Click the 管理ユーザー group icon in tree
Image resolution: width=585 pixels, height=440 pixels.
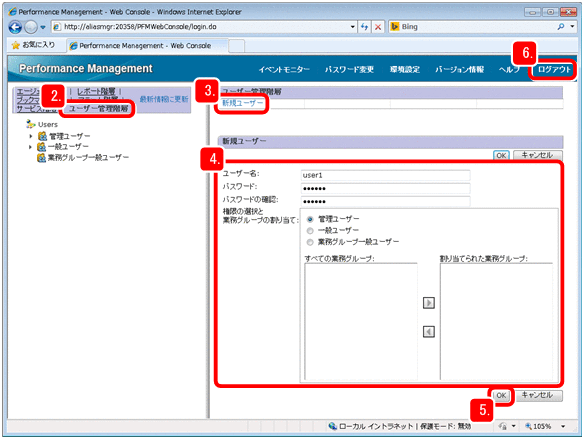coord(42,136)
